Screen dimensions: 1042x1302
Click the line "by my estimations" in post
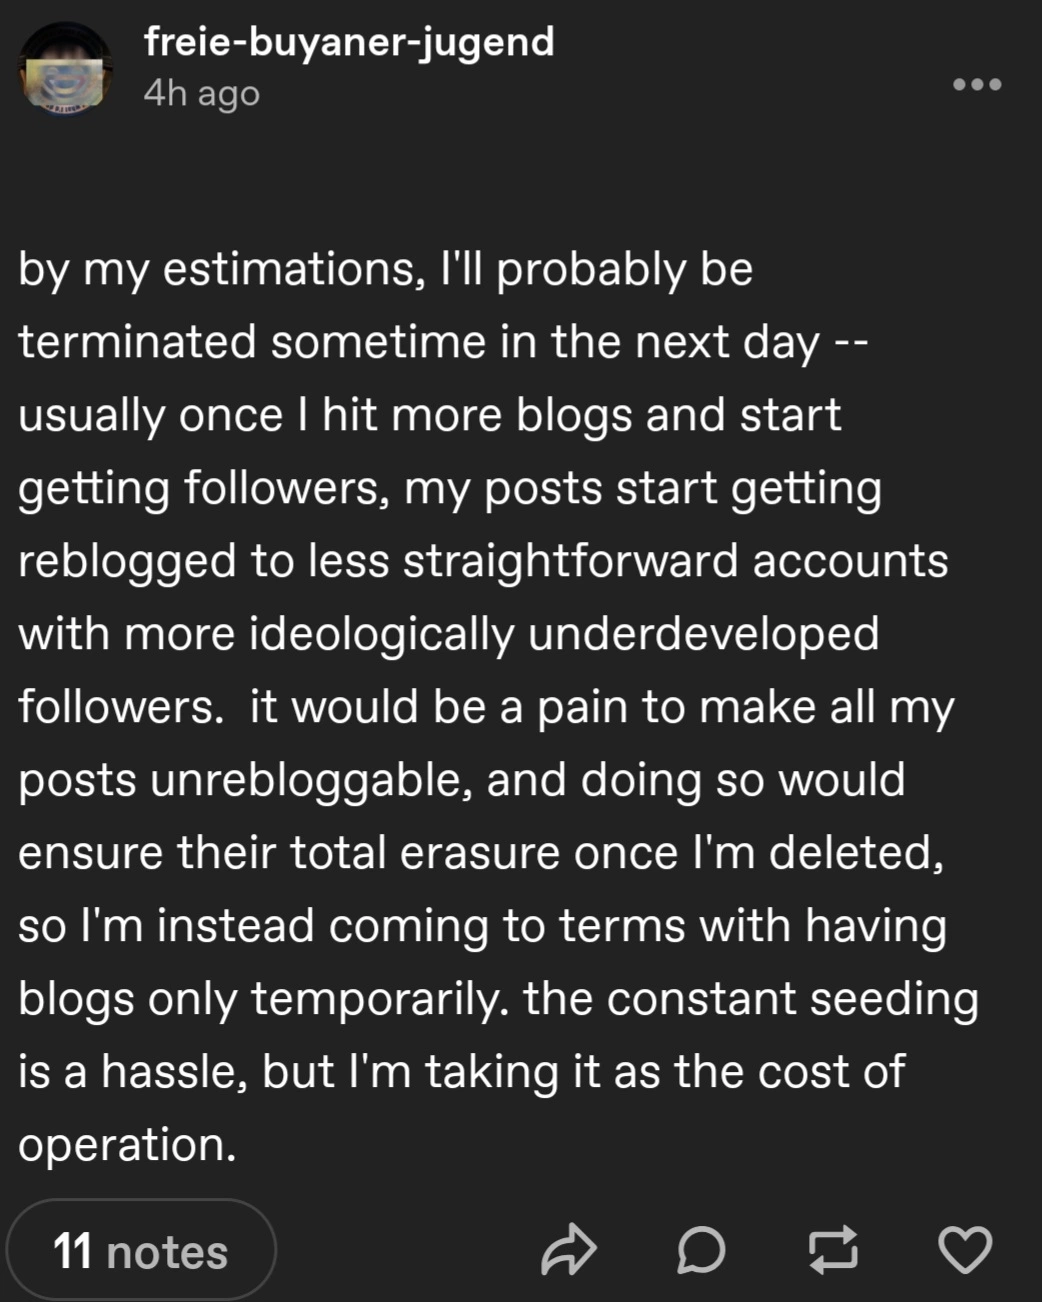[385, 270]
